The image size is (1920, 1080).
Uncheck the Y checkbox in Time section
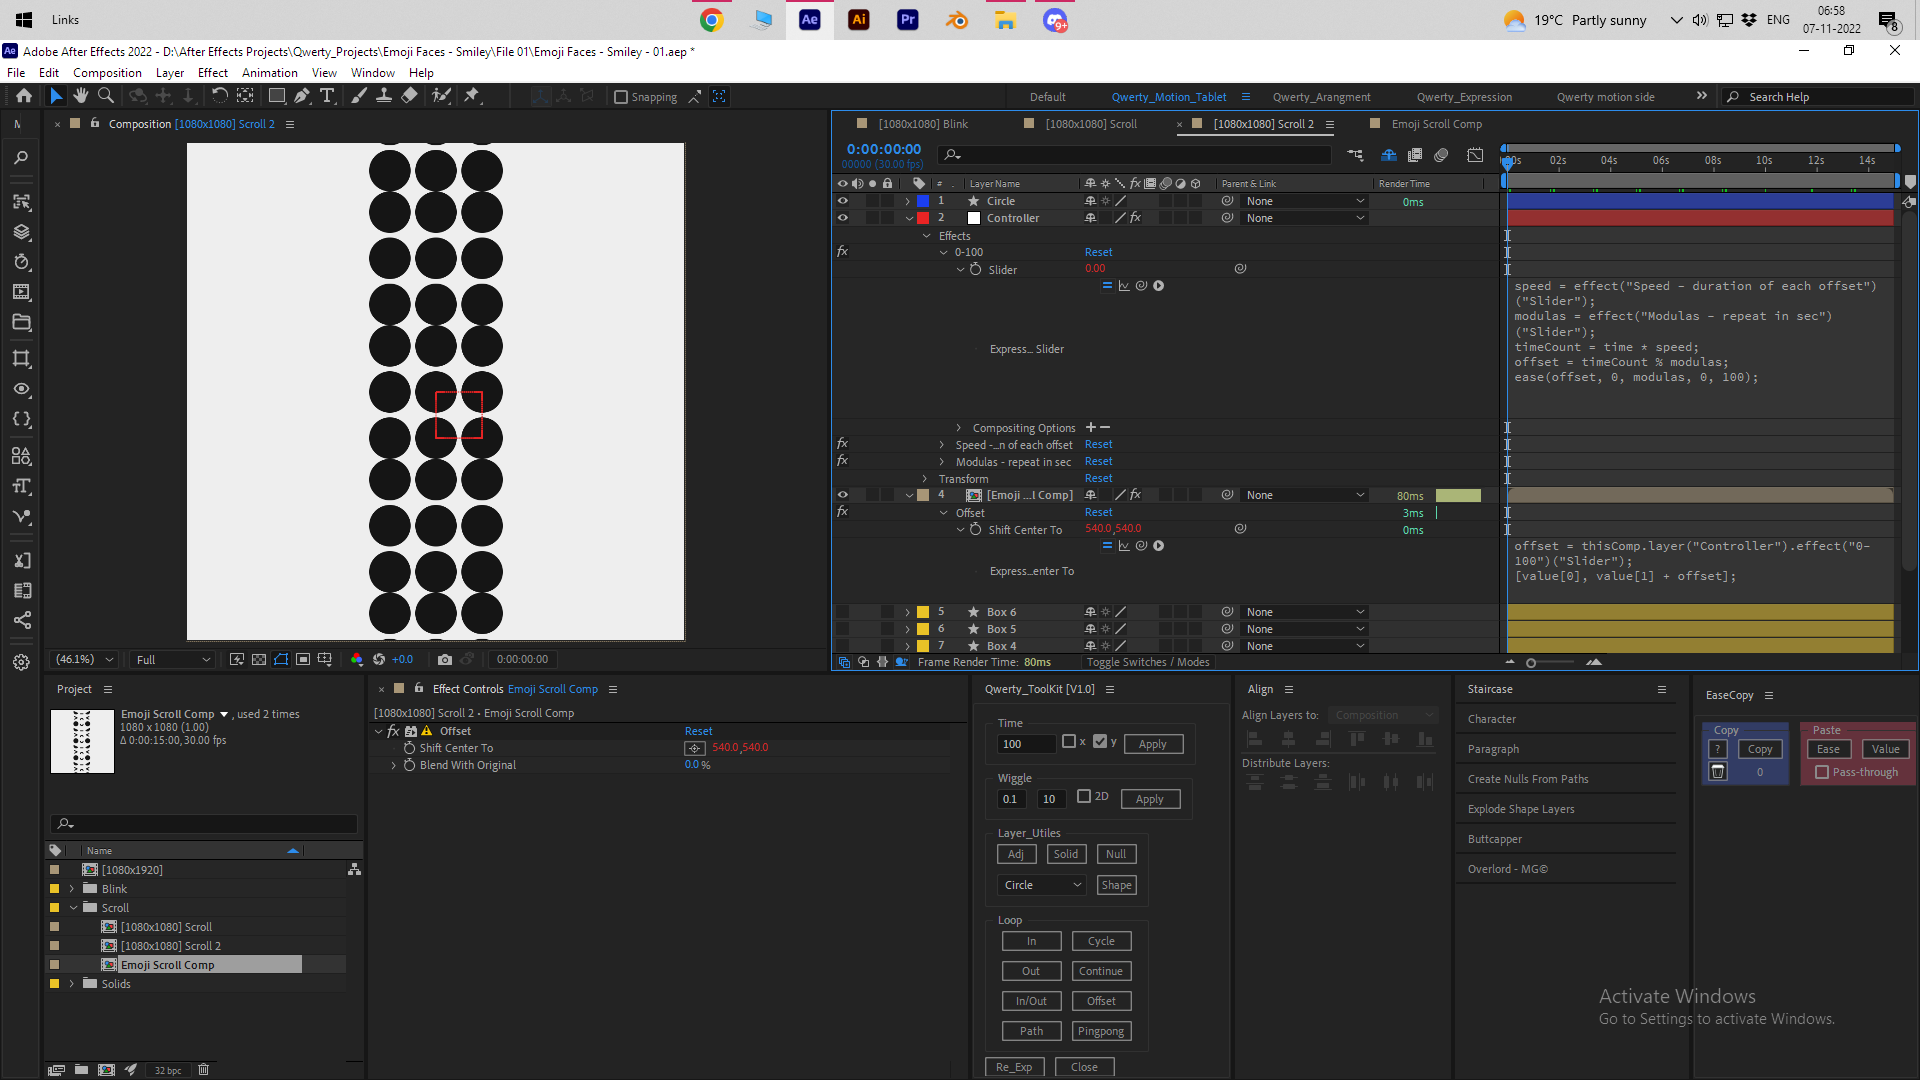[x=1100, y=742]
